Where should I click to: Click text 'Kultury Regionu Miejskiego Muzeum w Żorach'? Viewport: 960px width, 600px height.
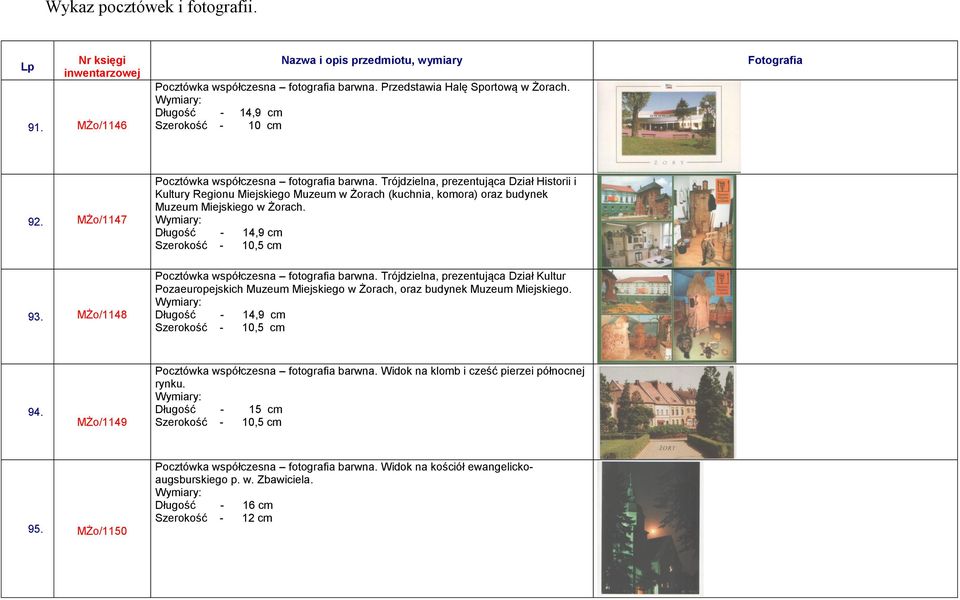point(270,194)
